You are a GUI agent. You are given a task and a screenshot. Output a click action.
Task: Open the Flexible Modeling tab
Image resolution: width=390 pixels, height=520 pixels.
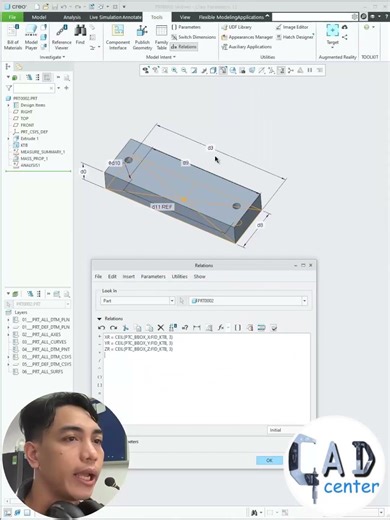(x=217, y=17)
